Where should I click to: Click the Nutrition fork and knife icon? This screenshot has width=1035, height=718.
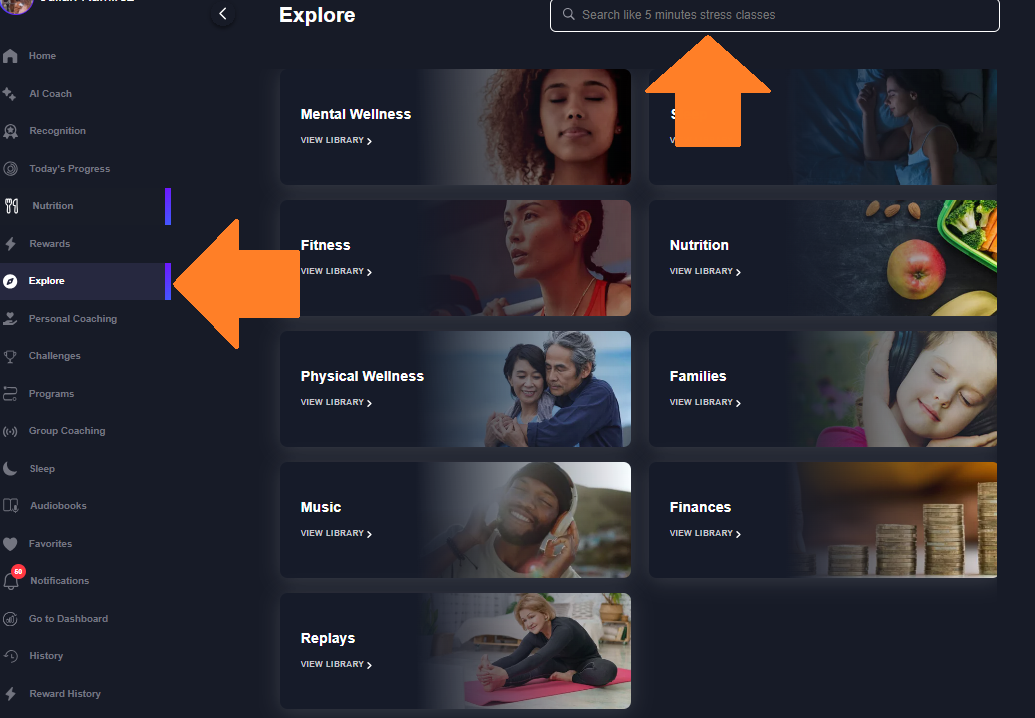12,206
